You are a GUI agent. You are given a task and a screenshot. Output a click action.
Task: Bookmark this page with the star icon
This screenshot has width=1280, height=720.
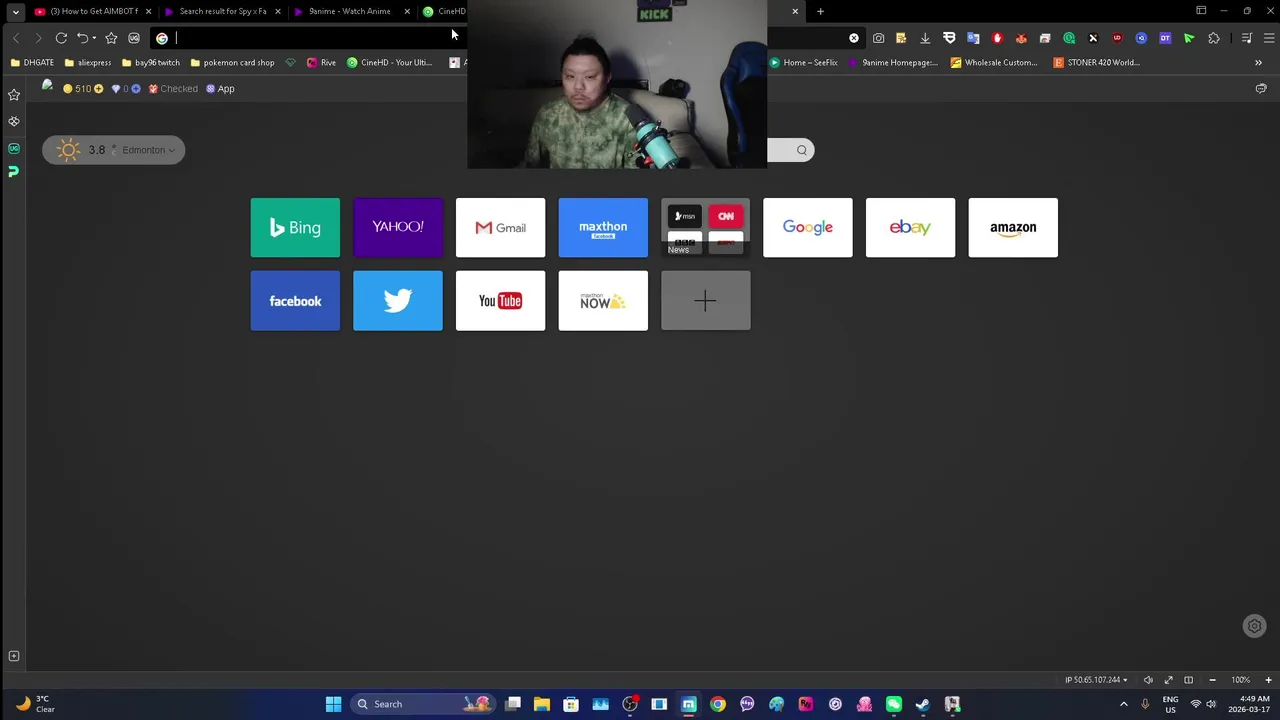(111, 38)
